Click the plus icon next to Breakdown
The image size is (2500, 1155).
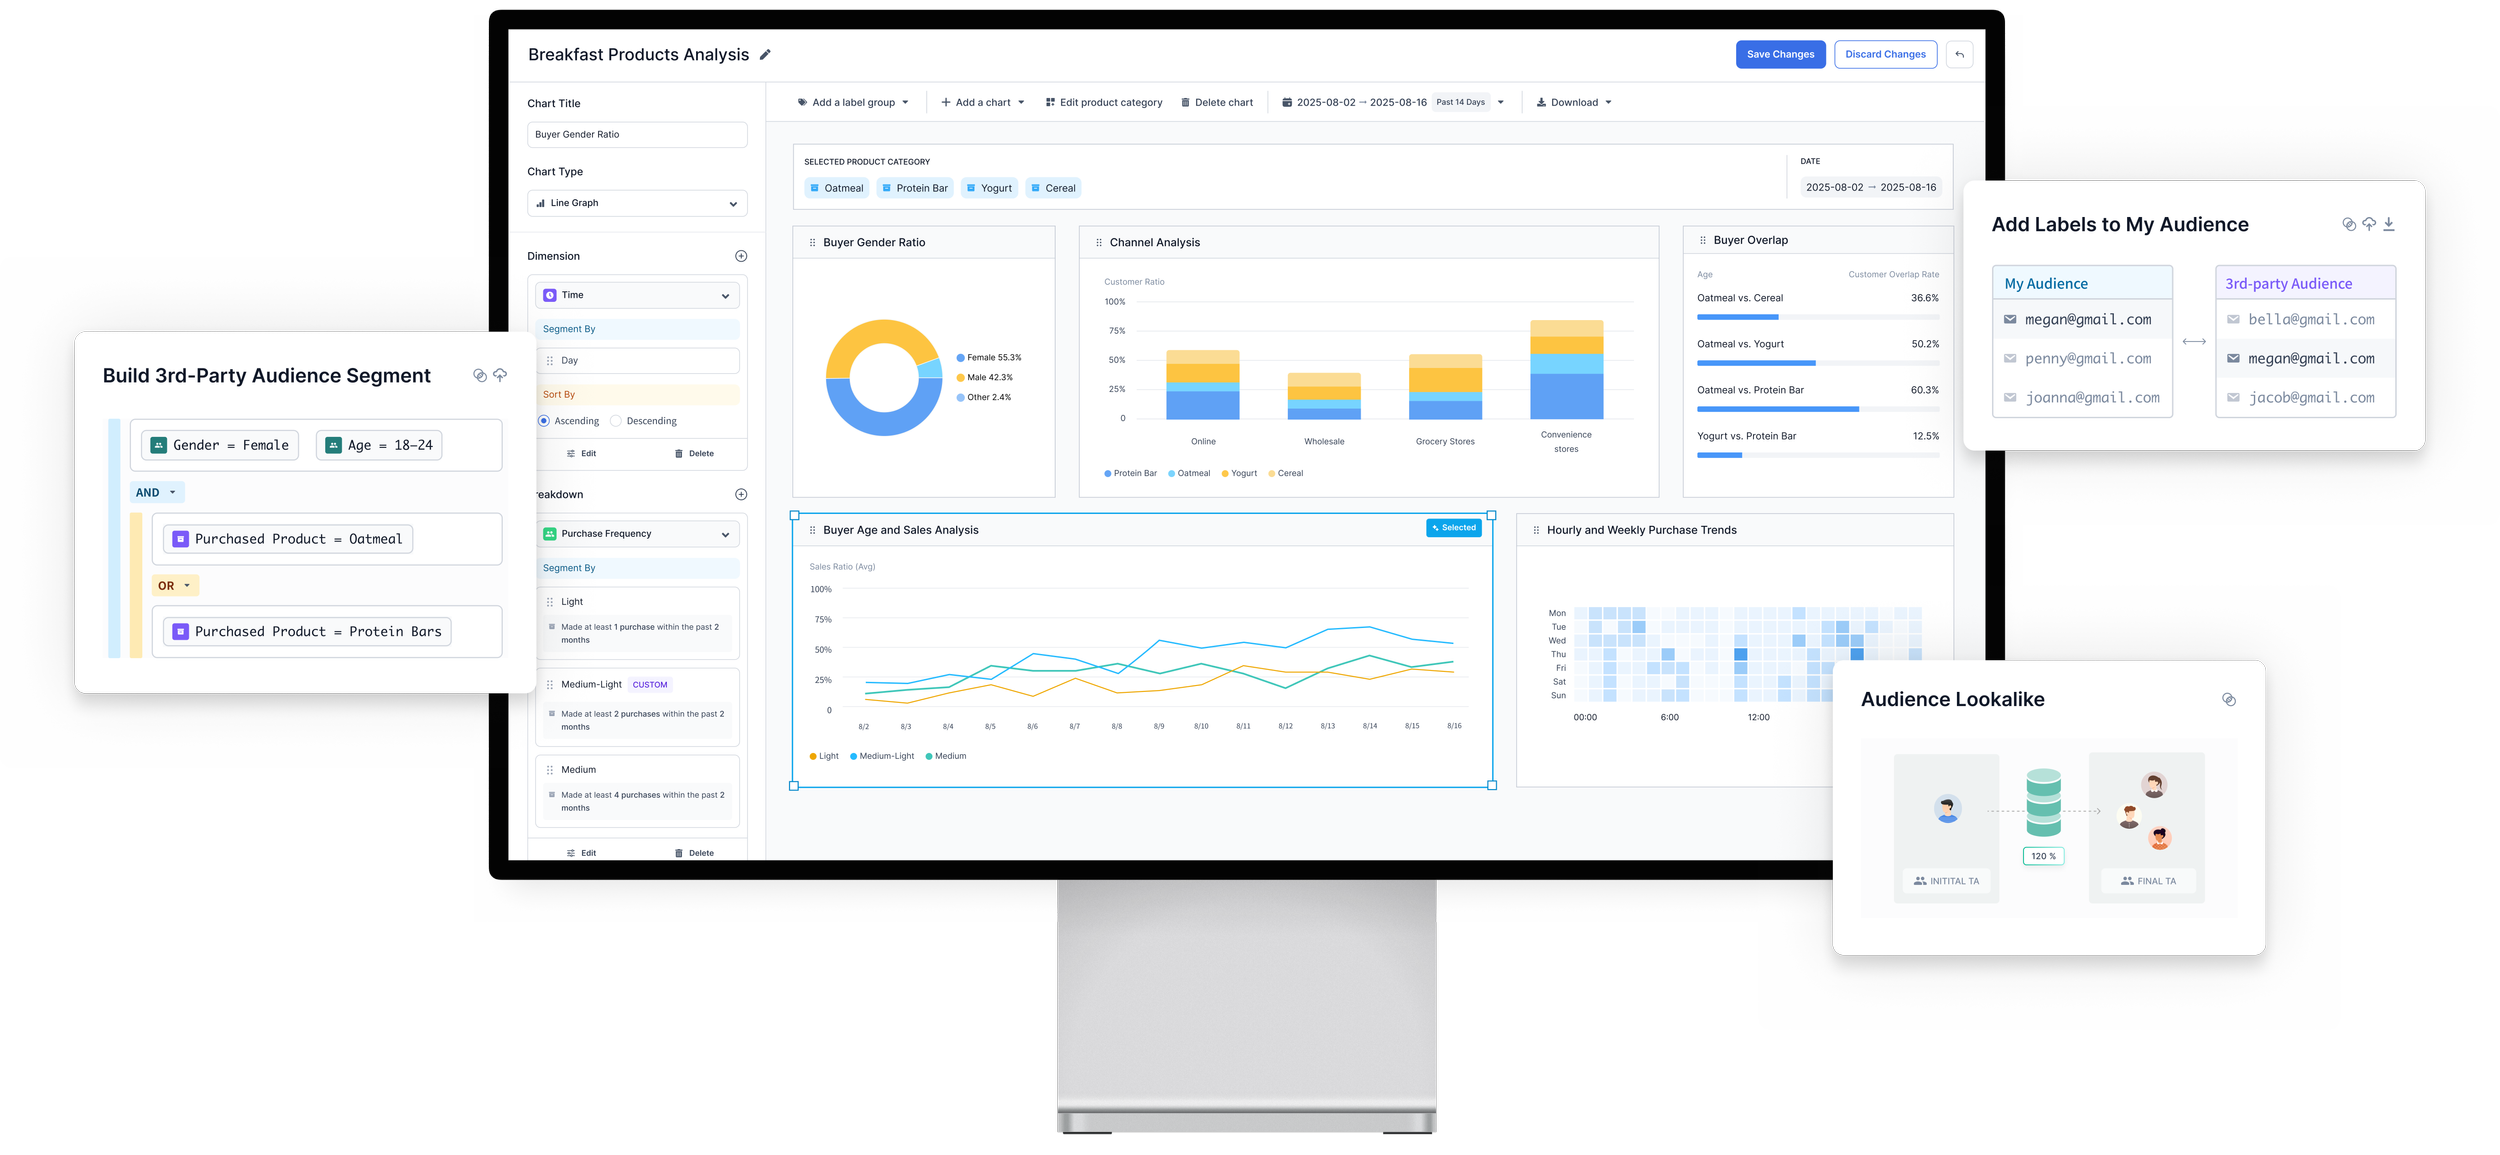(741, 494)
